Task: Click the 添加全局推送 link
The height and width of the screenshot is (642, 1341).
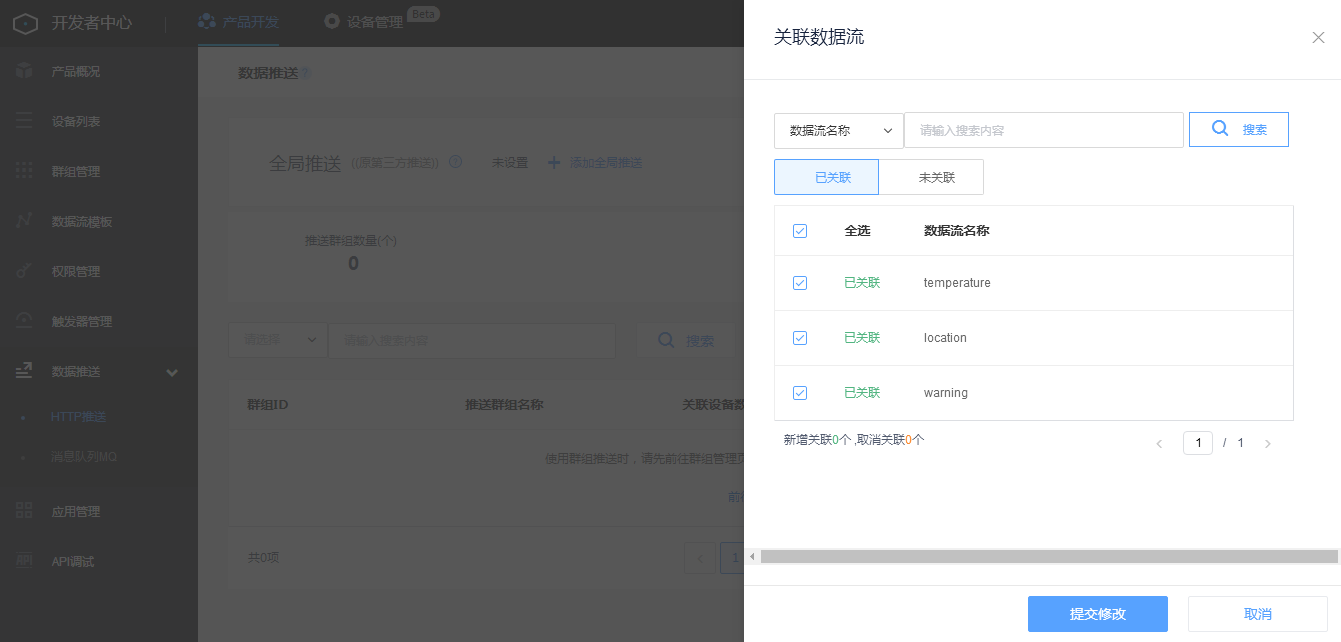Action: point(605,162)
